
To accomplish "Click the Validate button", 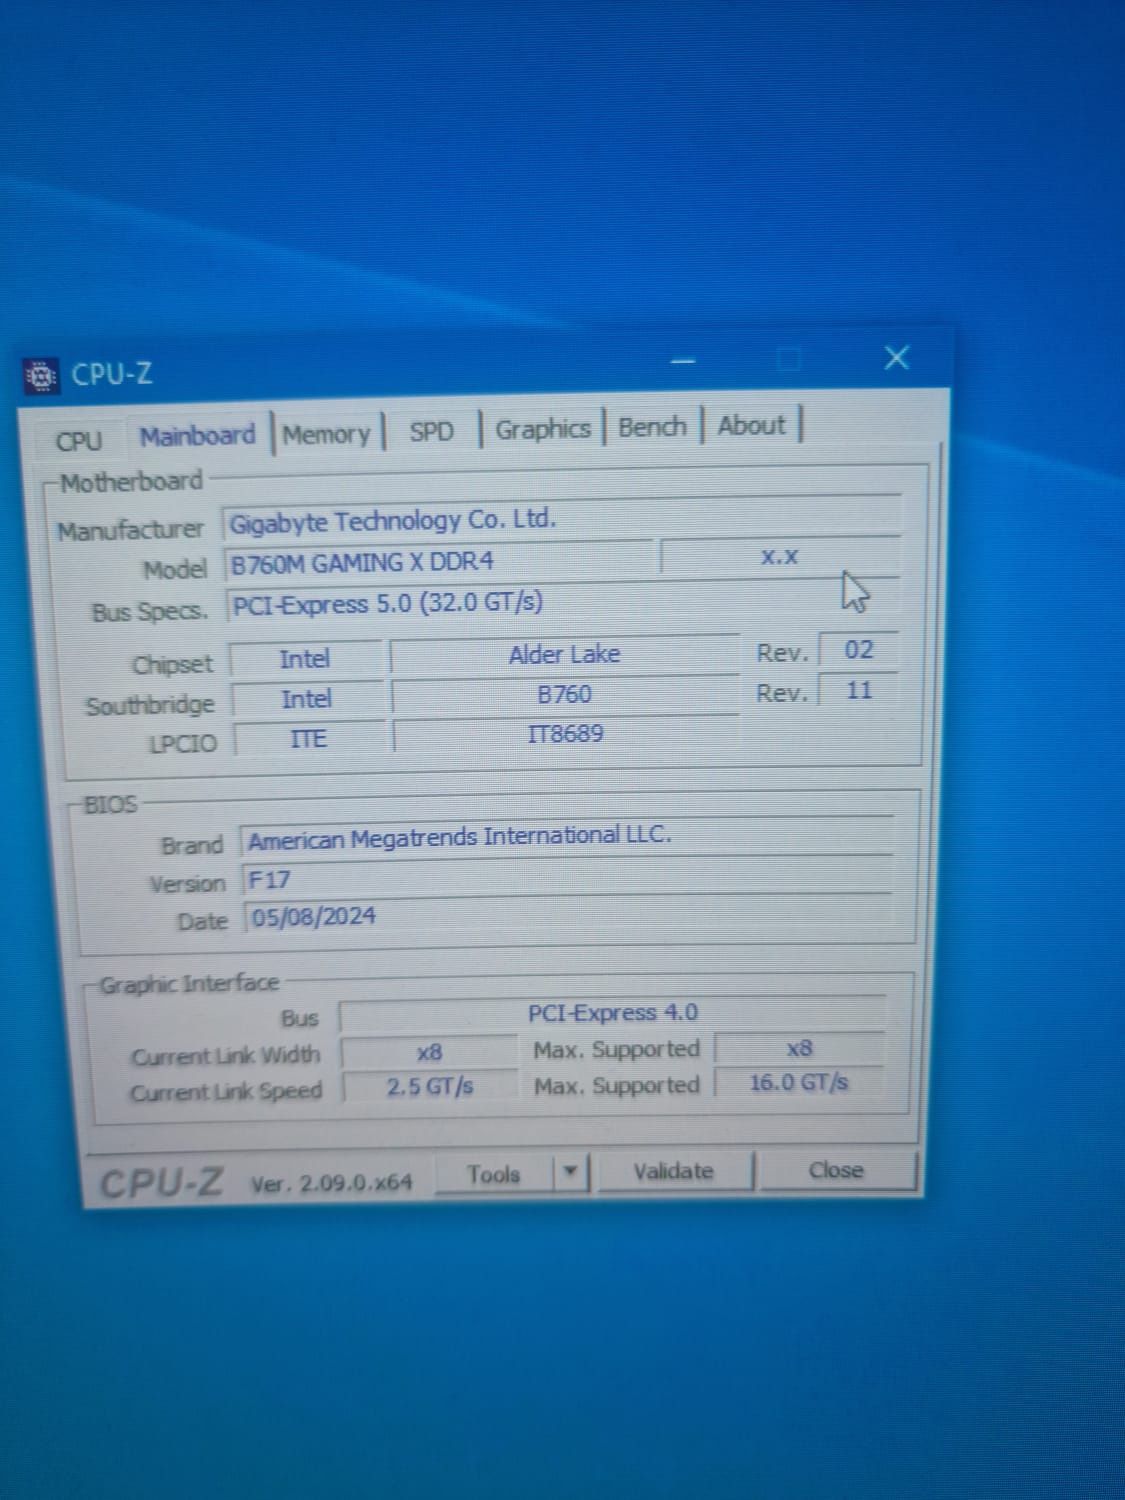I will pos(673,1171).
